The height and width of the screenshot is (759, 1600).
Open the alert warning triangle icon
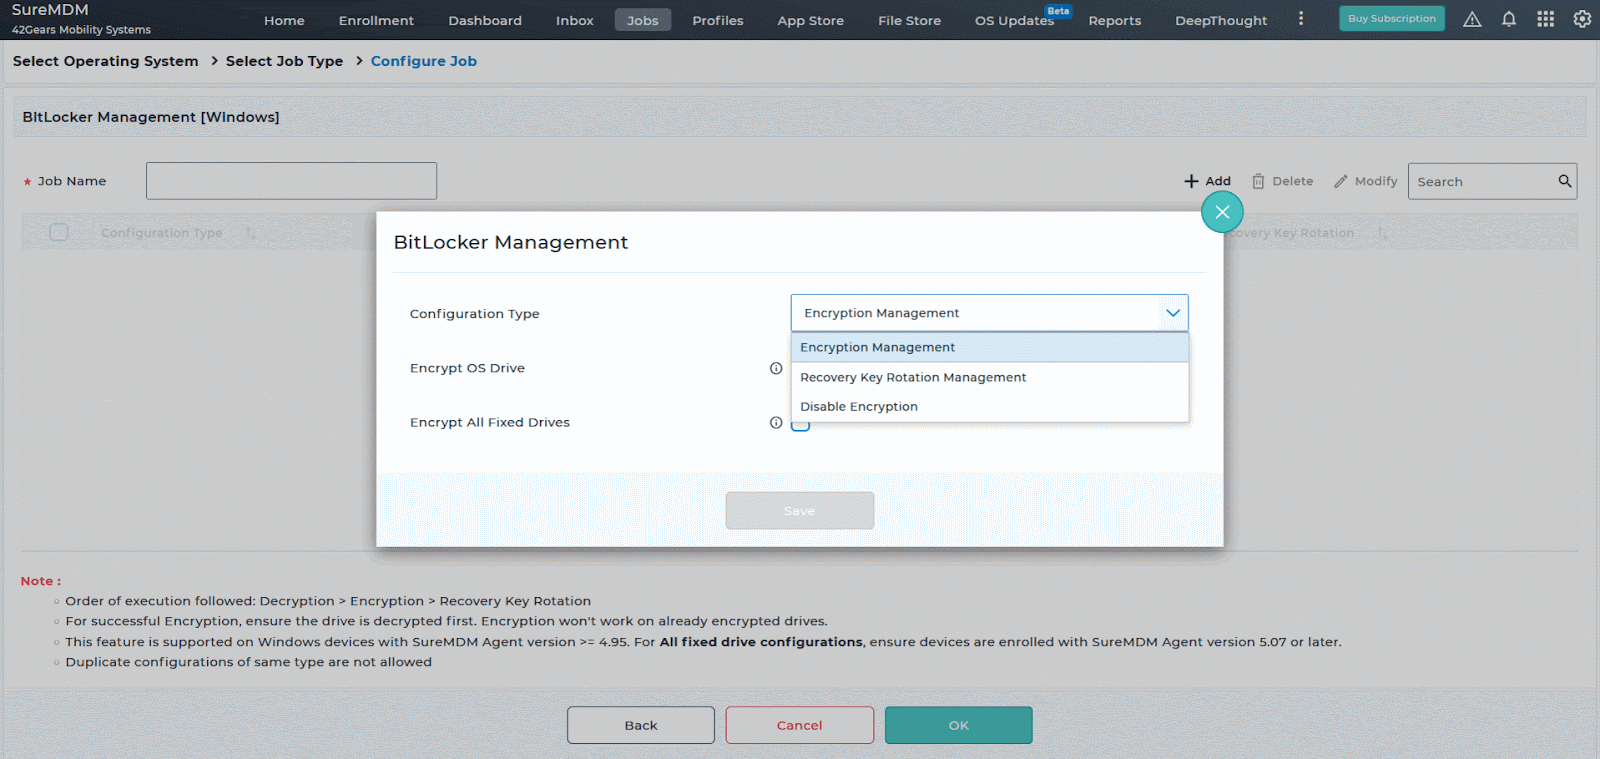point(1472,19)
